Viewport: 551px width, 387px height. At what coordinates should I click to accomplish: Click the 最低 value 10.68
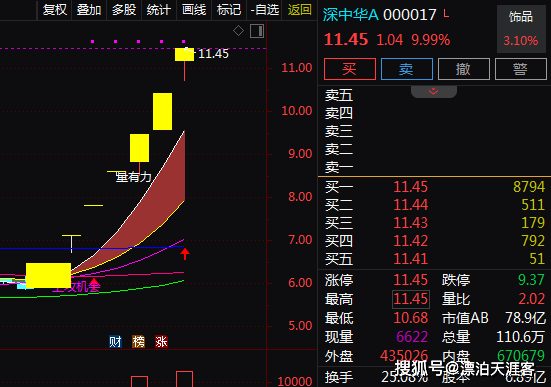410,318
